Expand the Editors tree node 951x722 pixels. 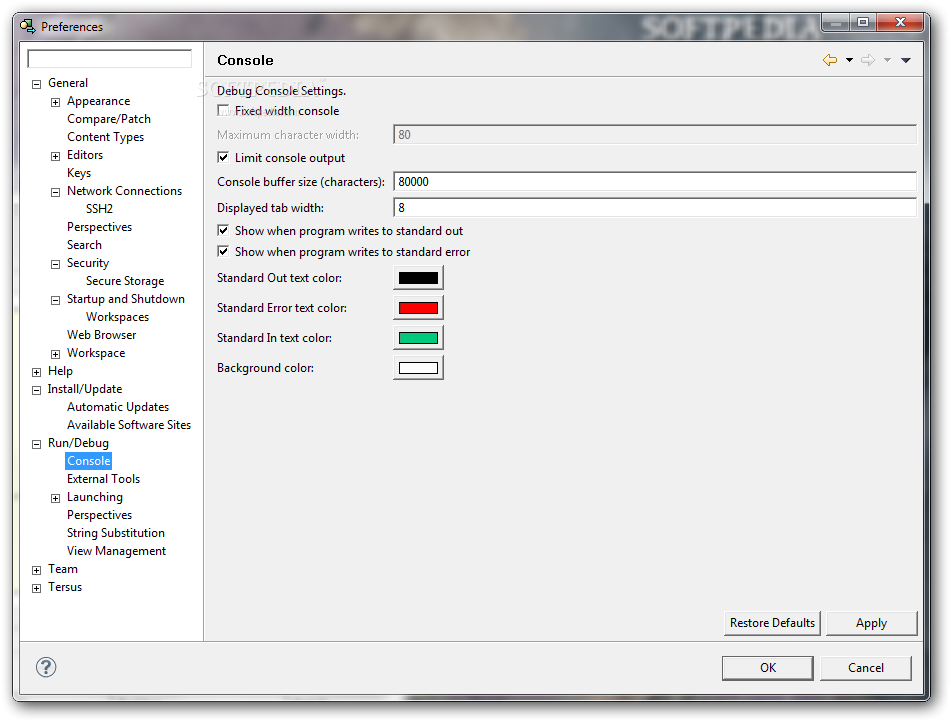tap(55, 157)
